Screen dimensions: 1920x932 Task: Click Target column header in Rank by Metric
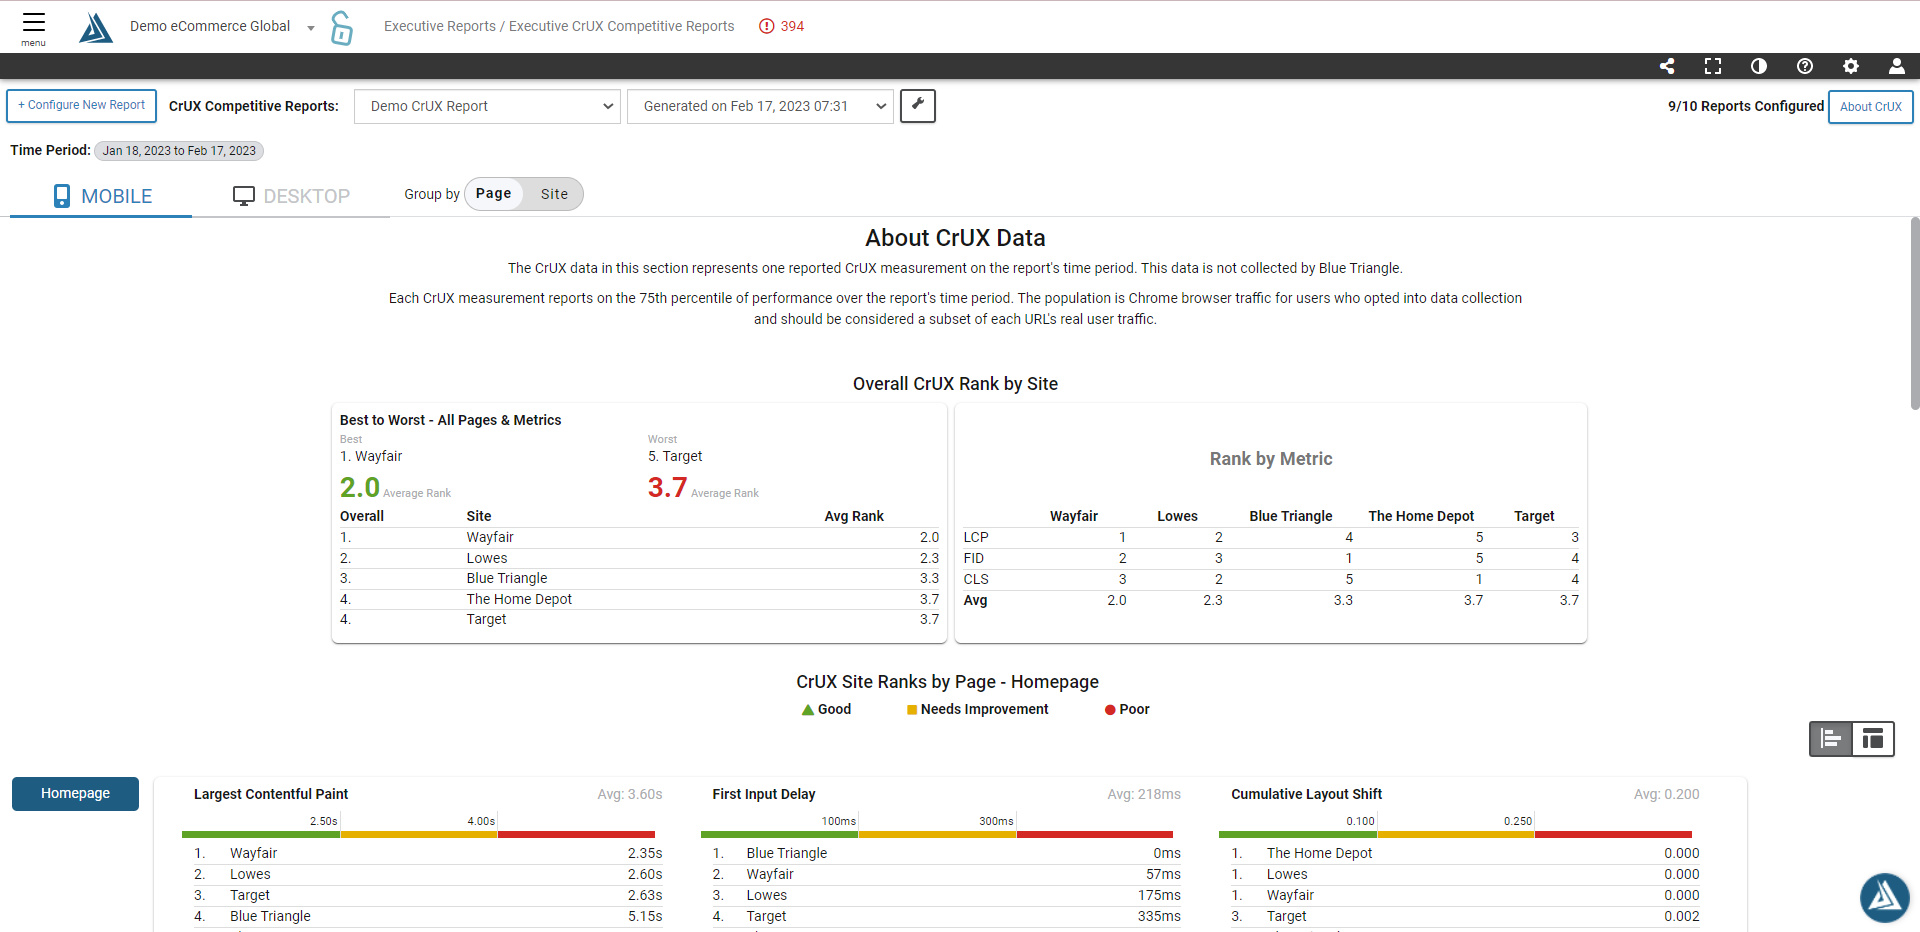(1534, 516)
